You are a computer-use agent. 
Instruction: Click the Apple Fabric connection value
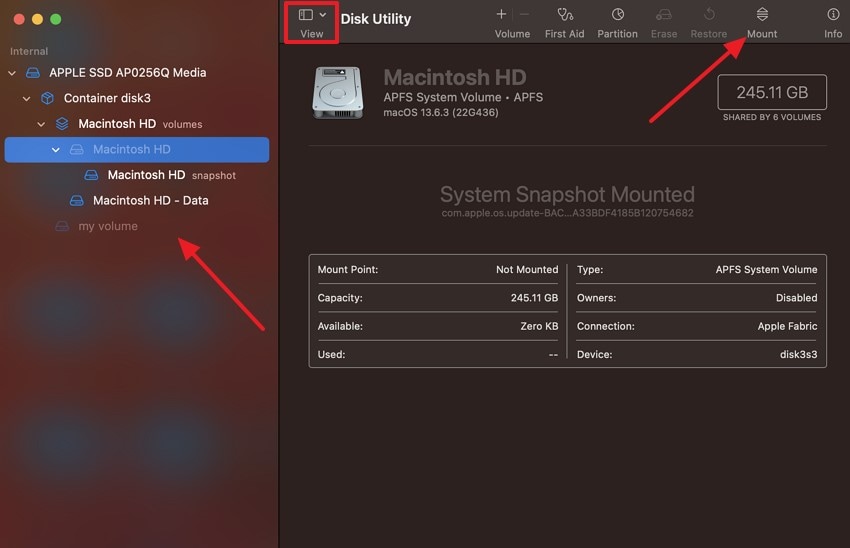(x=787, y=326)
